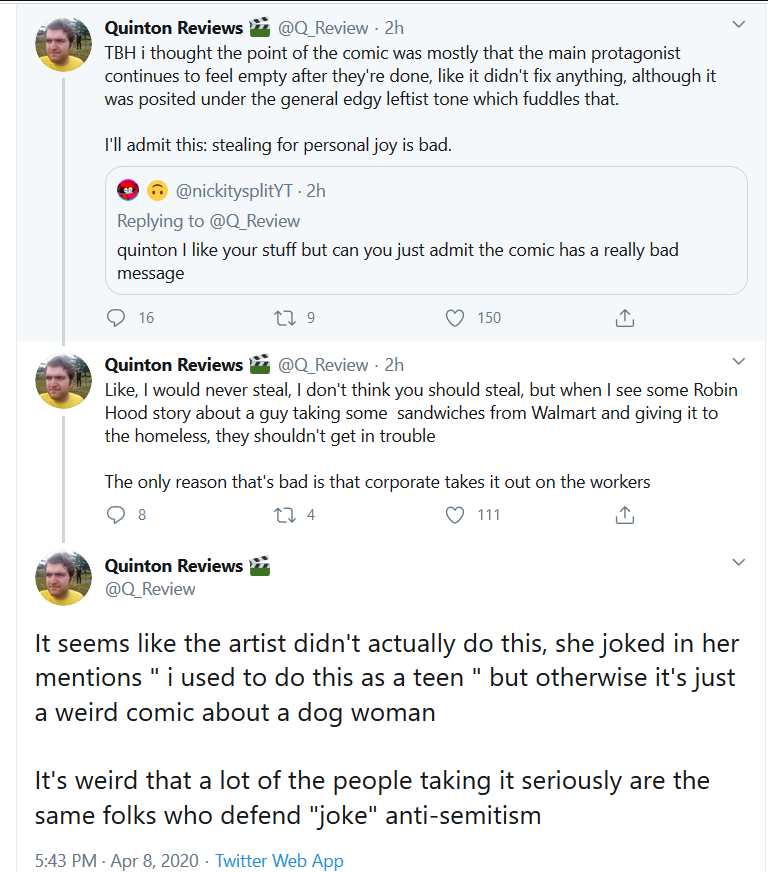
Task: Click the 5:43 PM Apr 8, 2020 timestamp
Action: pos(117,860)
